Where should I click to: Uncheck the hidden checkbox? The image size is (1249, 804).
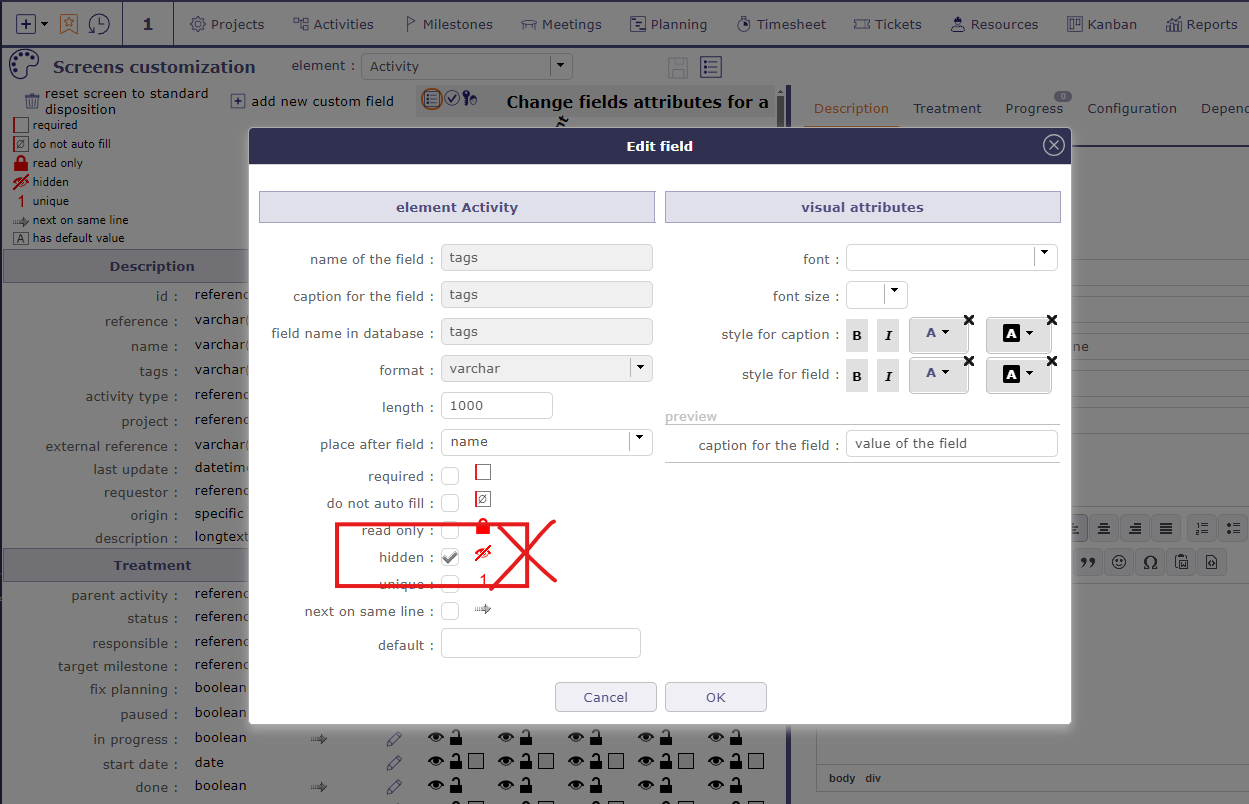(450, 558)
